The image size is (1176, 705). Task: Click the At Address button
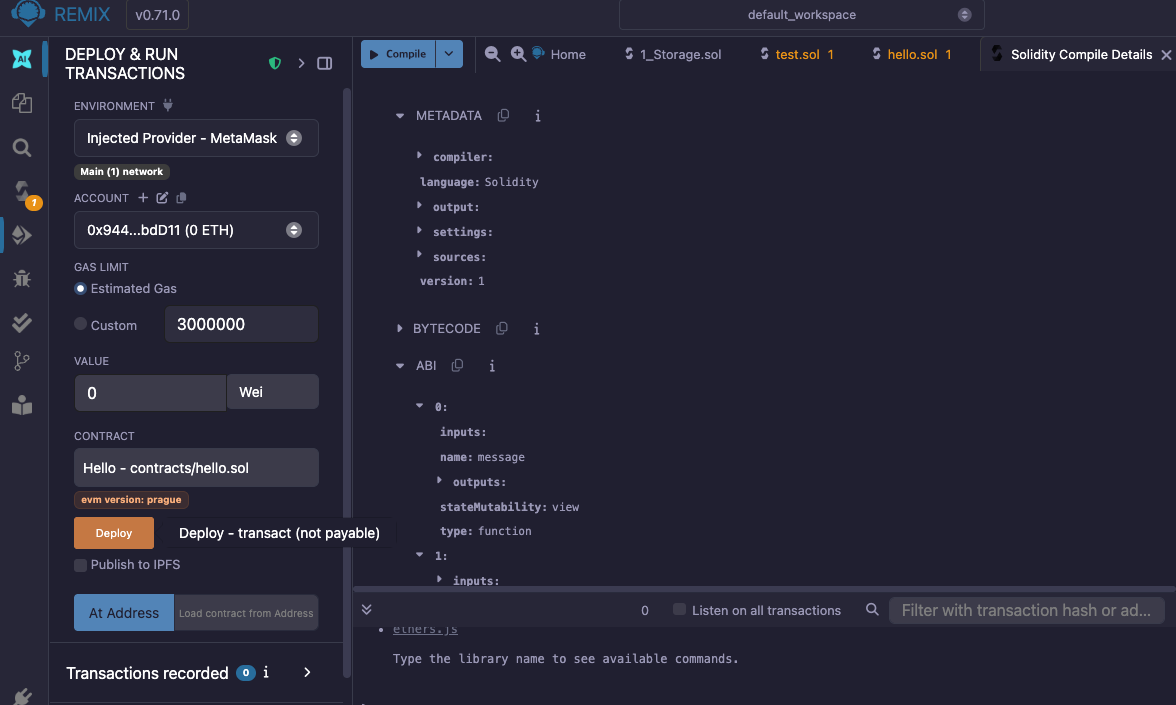[x=124, y=613]
